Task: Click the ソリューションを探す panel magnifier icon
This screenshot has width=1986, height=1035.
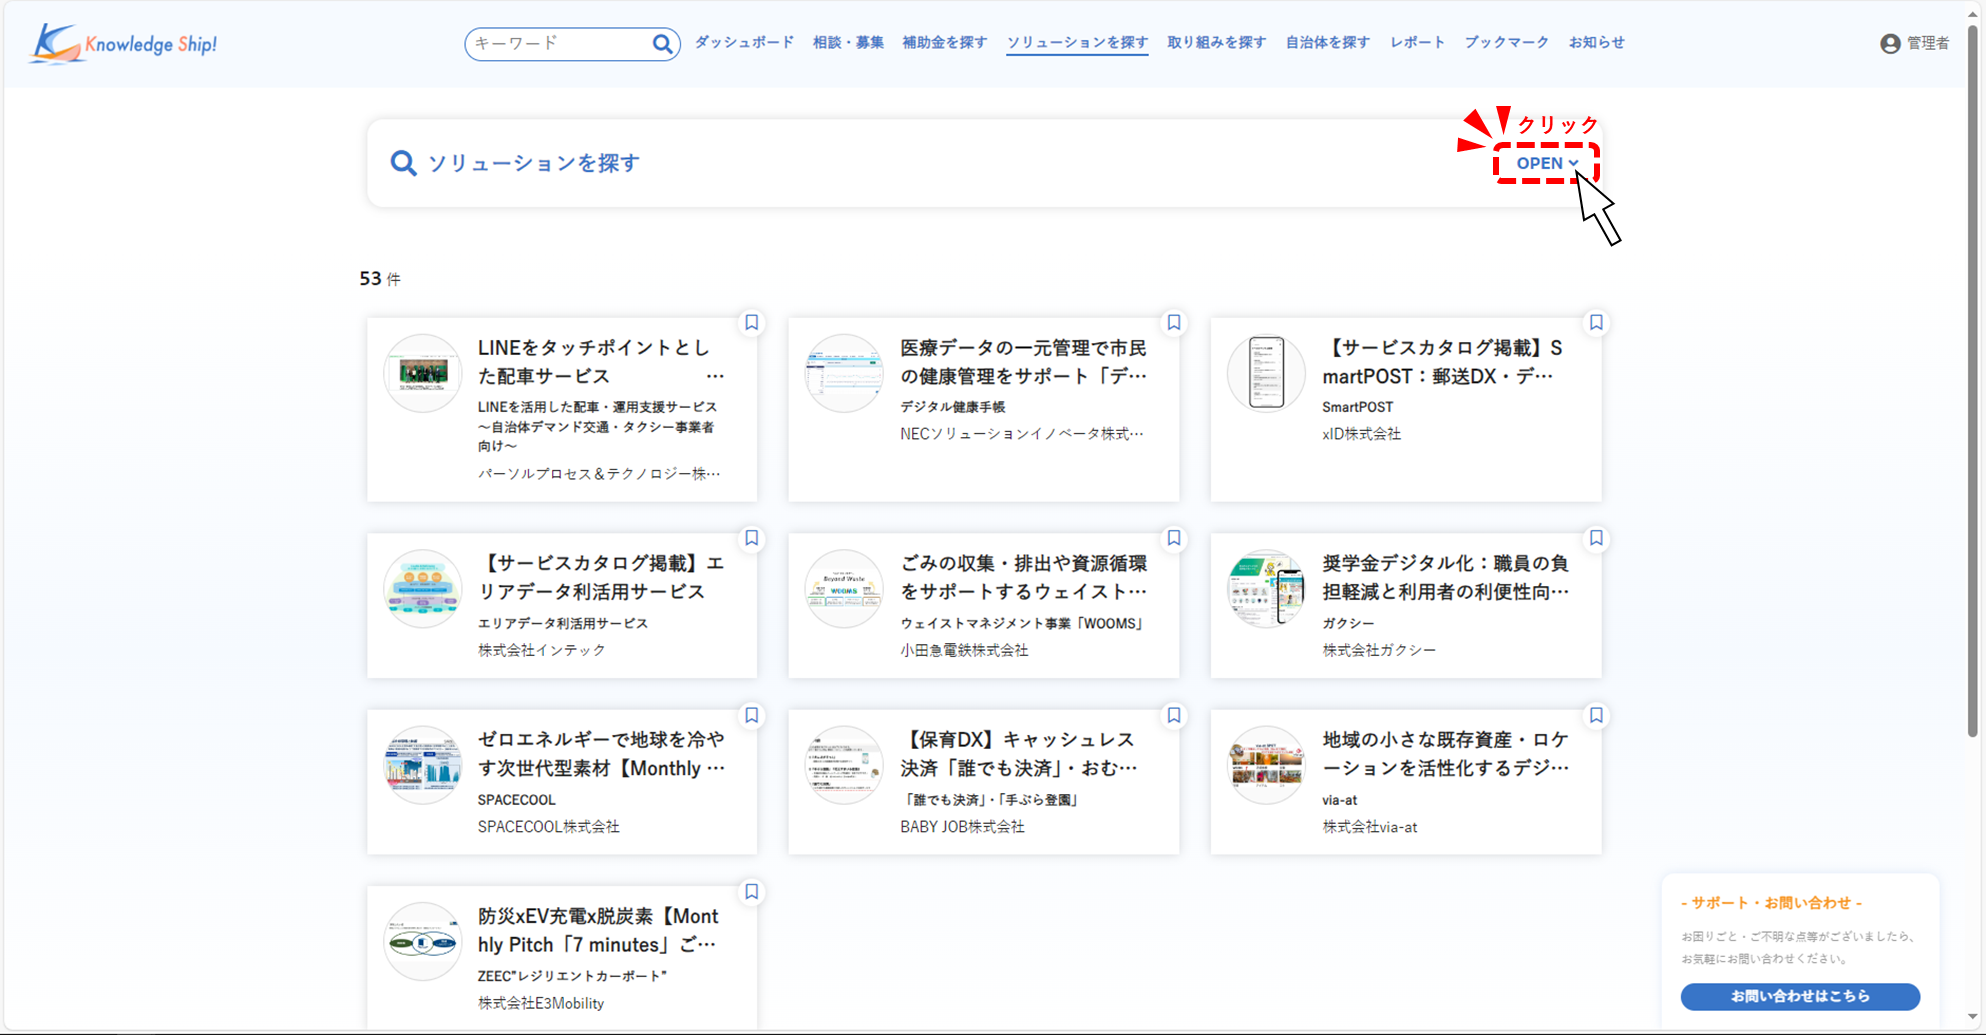Action: (x=403, y=163)
